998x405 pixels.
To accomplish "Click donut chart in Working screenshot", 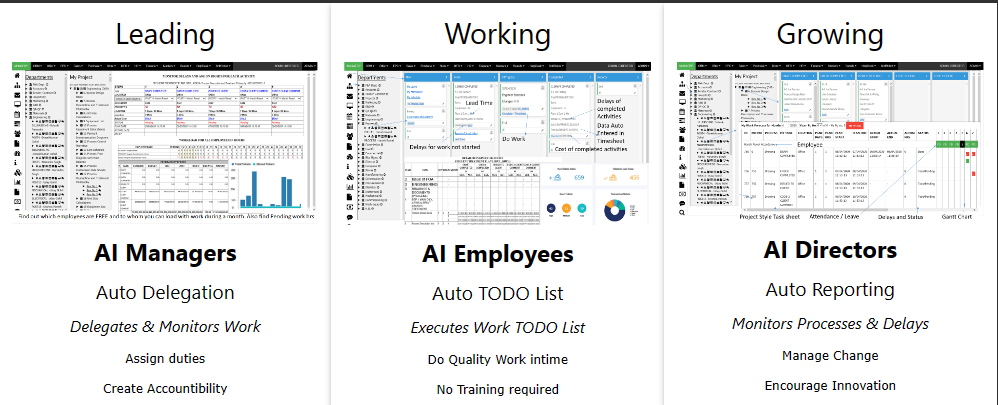I will (615, 211).
